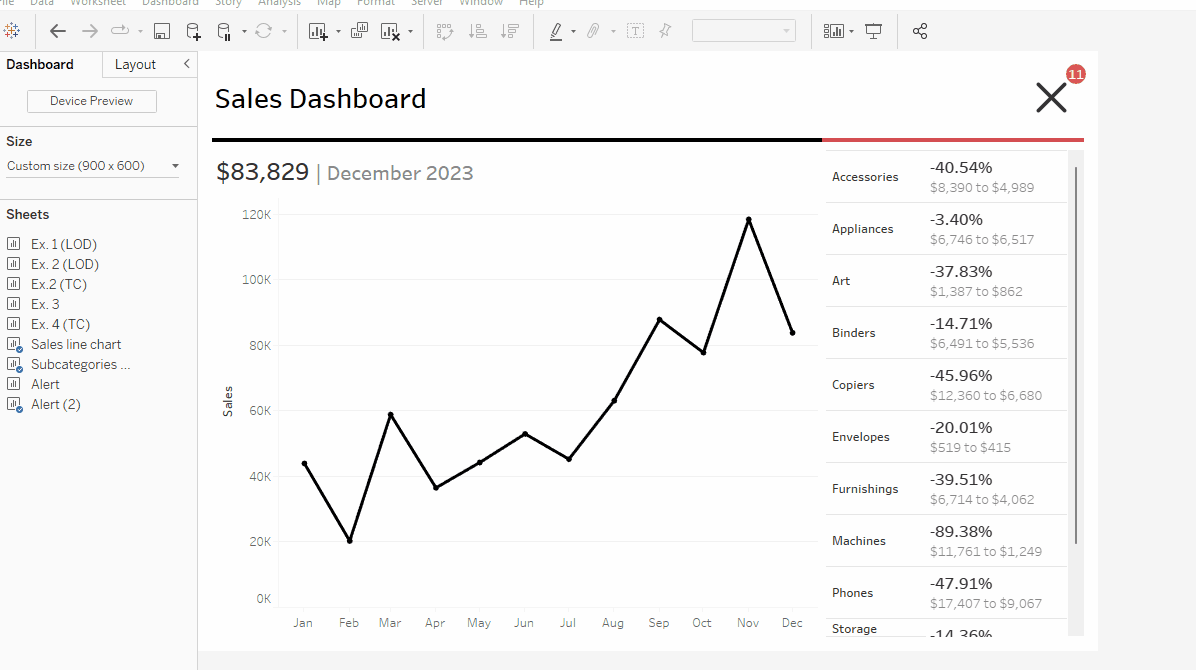Select the Dashboard tab
Screen dimensions: 1196x670
(x=40, y=64)
